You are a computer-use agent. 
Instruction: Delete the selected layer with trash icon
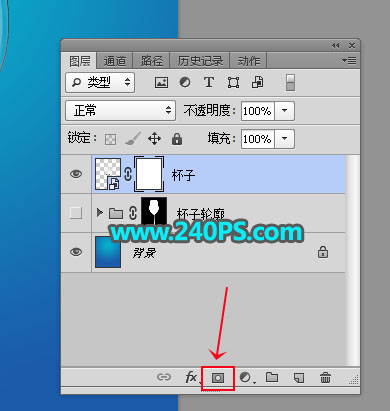point(325,378)
